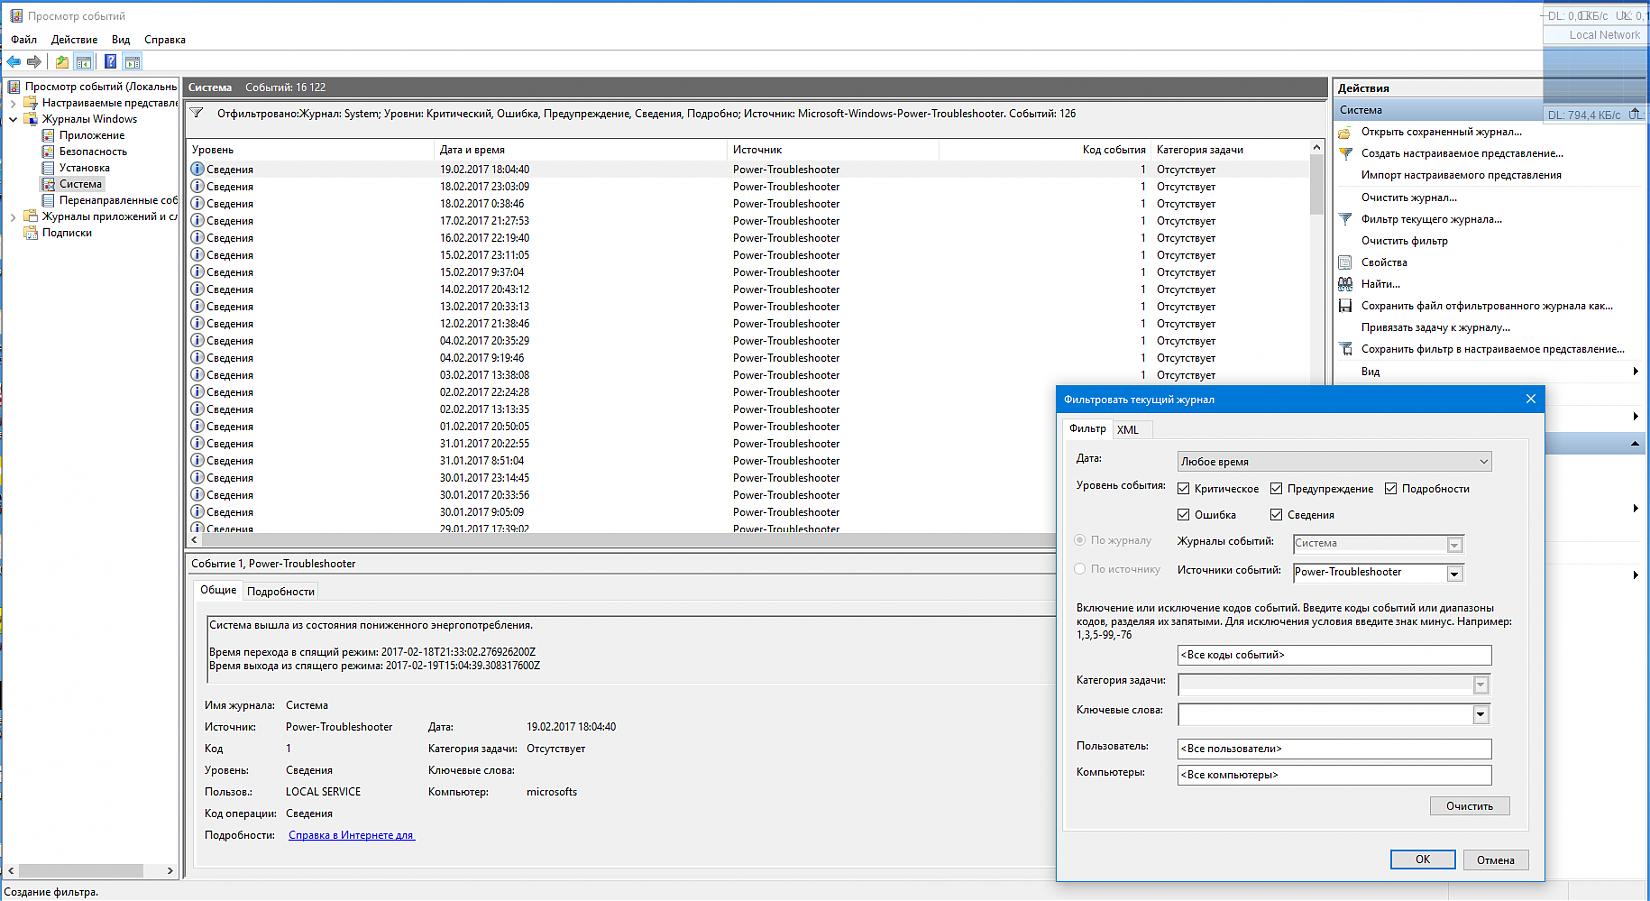Screen dimensions: 1650x901
Task: Click the 'Очистить' button in filter dialog
Action: [x=1469, y=806]
